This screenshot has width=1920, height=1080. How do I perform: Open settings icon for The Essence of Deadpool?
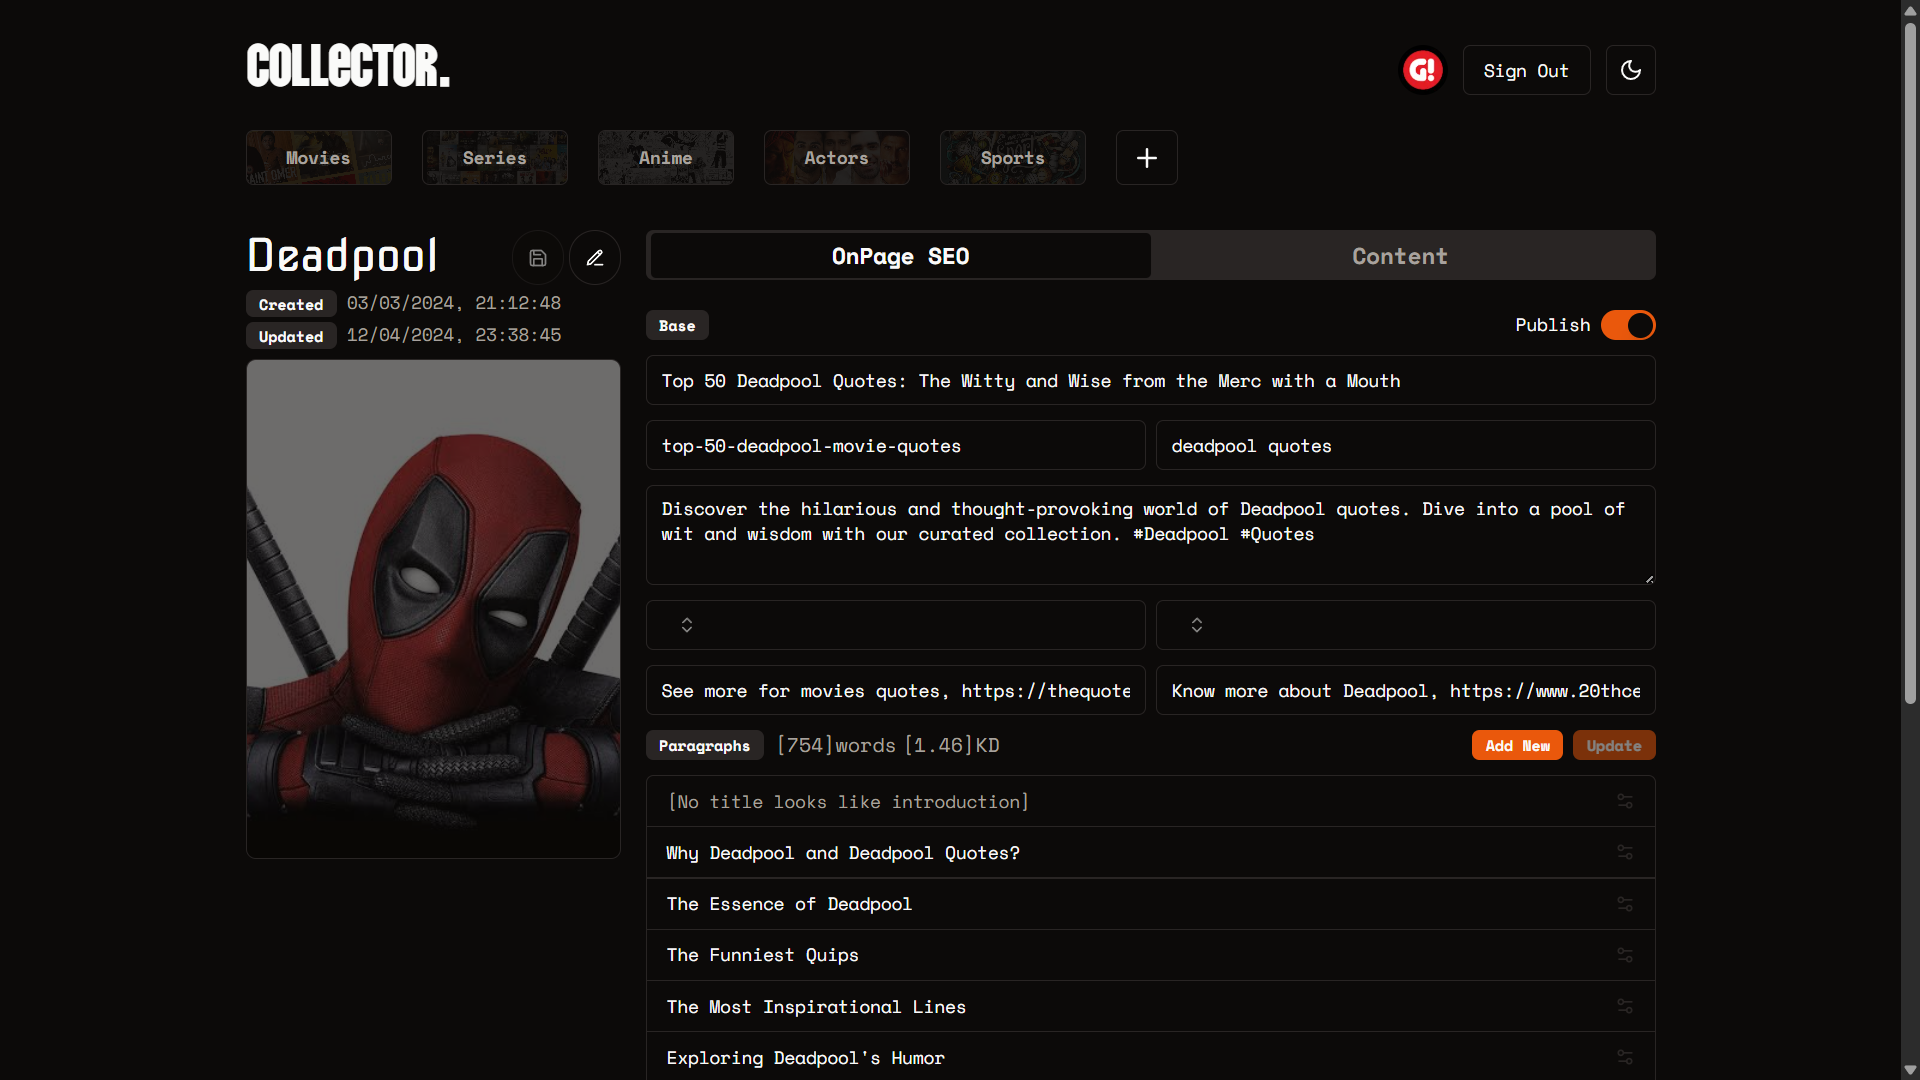pyautogui.click(x=1625, y=904)
